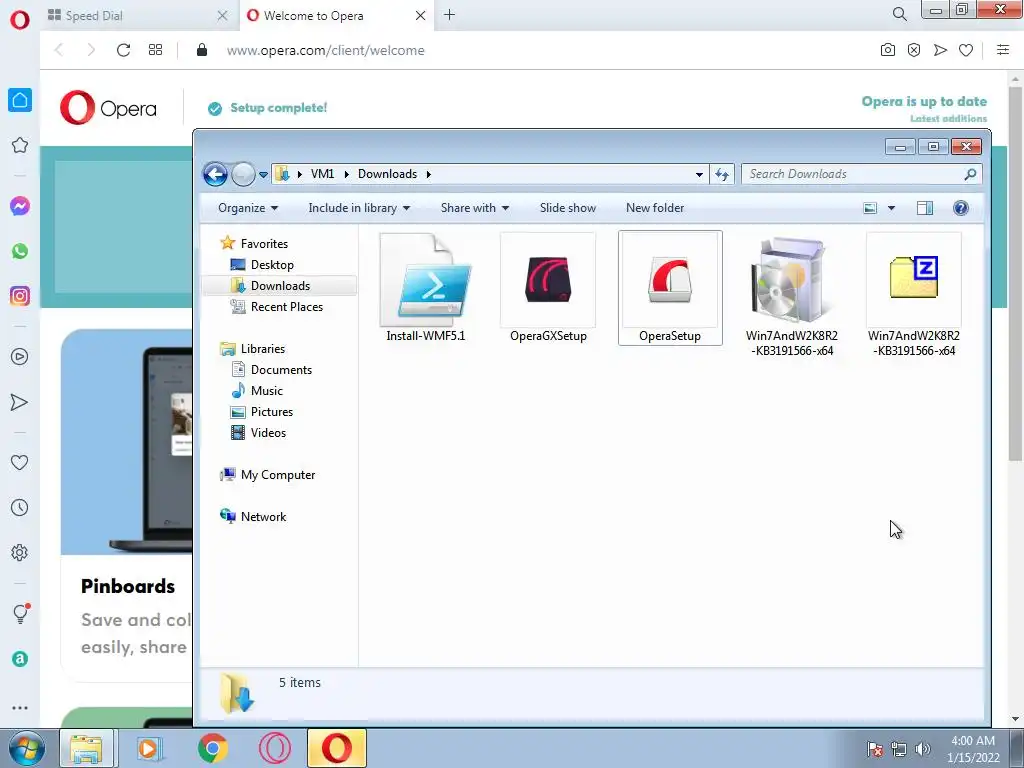Image resolution: width=1024 pixels, height=768 pixels.
Task: Open History clock in Opera sidebar
Action: [x=20, y=507]
